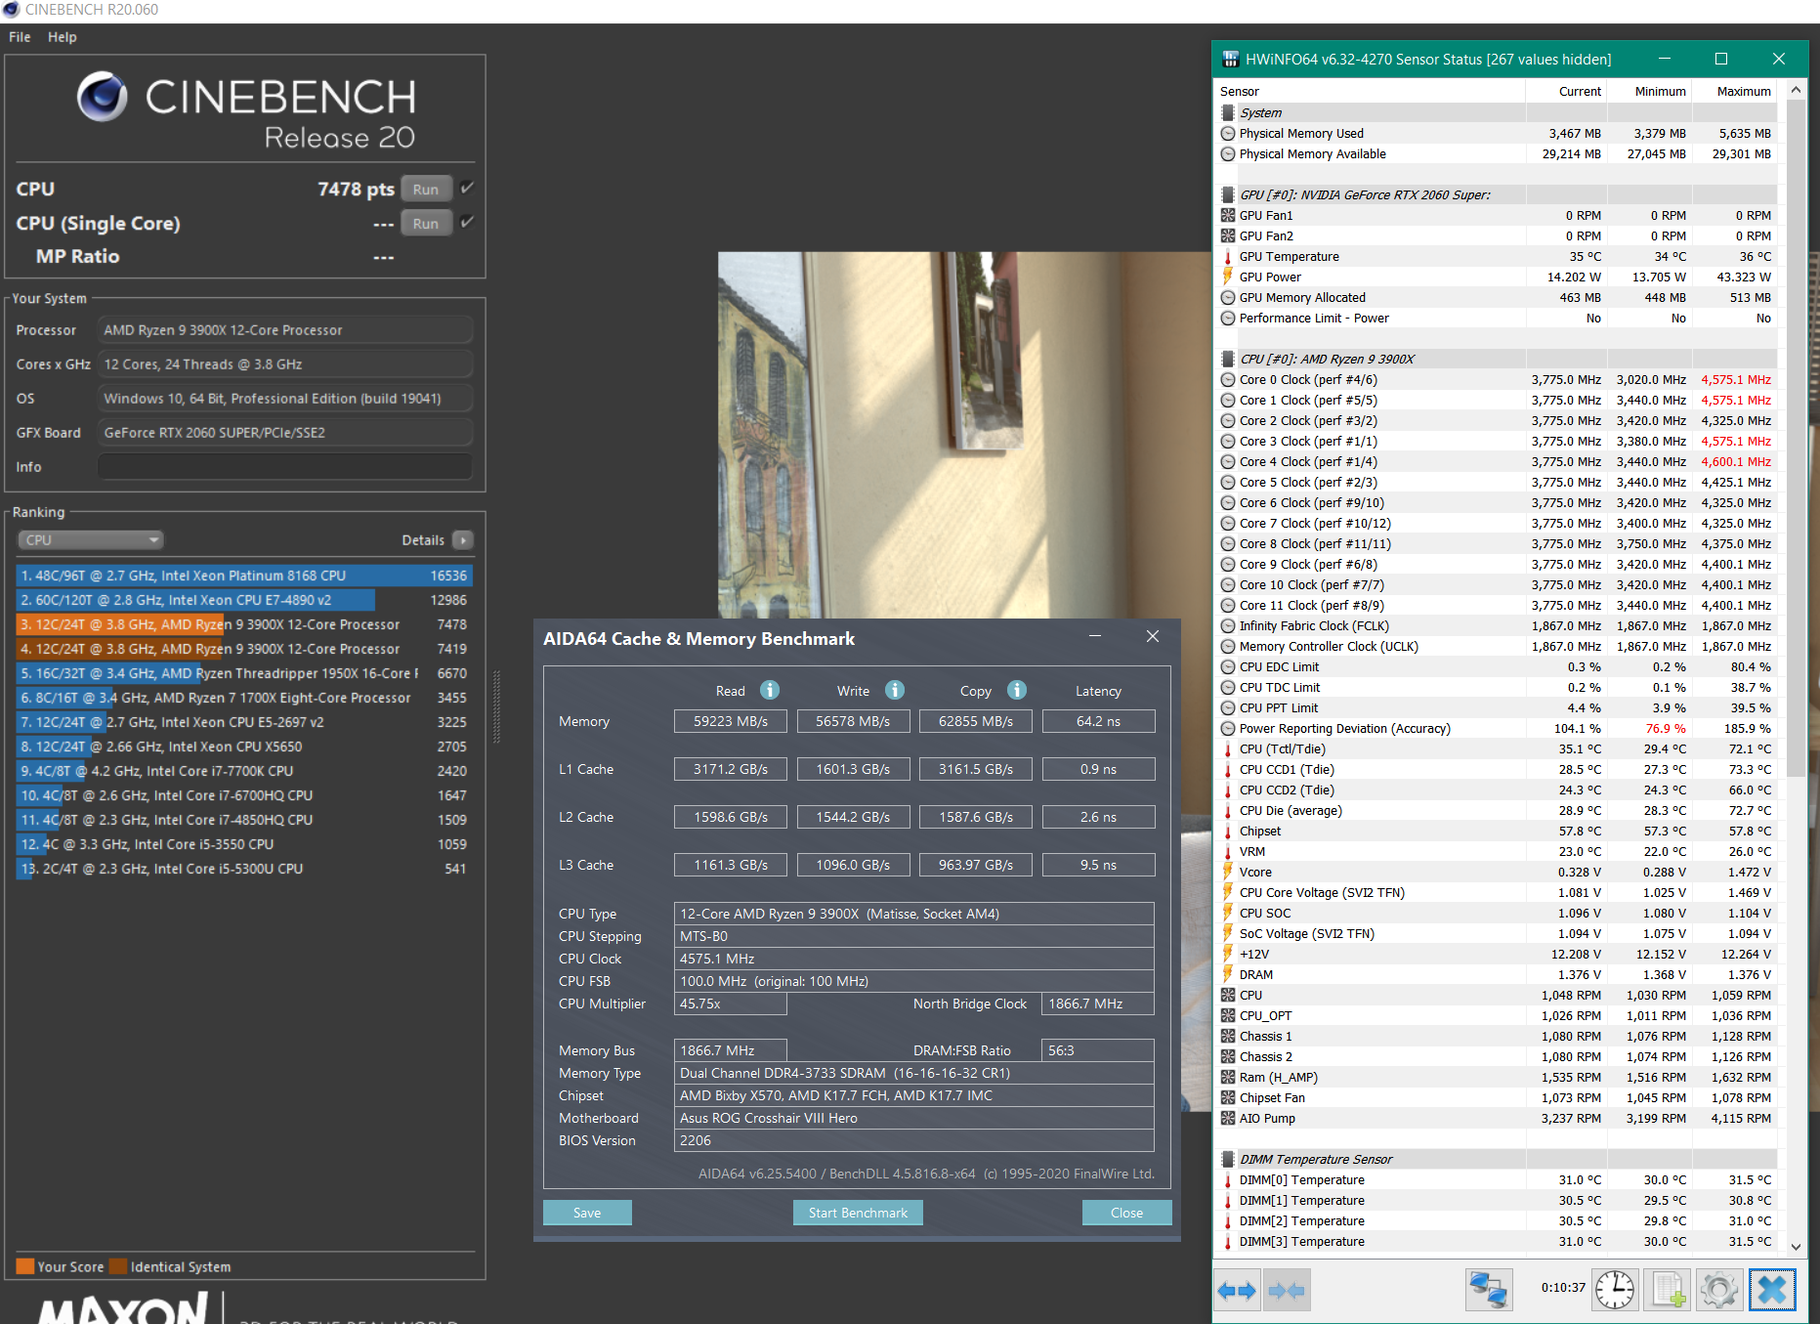Click Memory Read value 59223 MB/s
Screen dimensions: 1820x1324
coord(731,721)
